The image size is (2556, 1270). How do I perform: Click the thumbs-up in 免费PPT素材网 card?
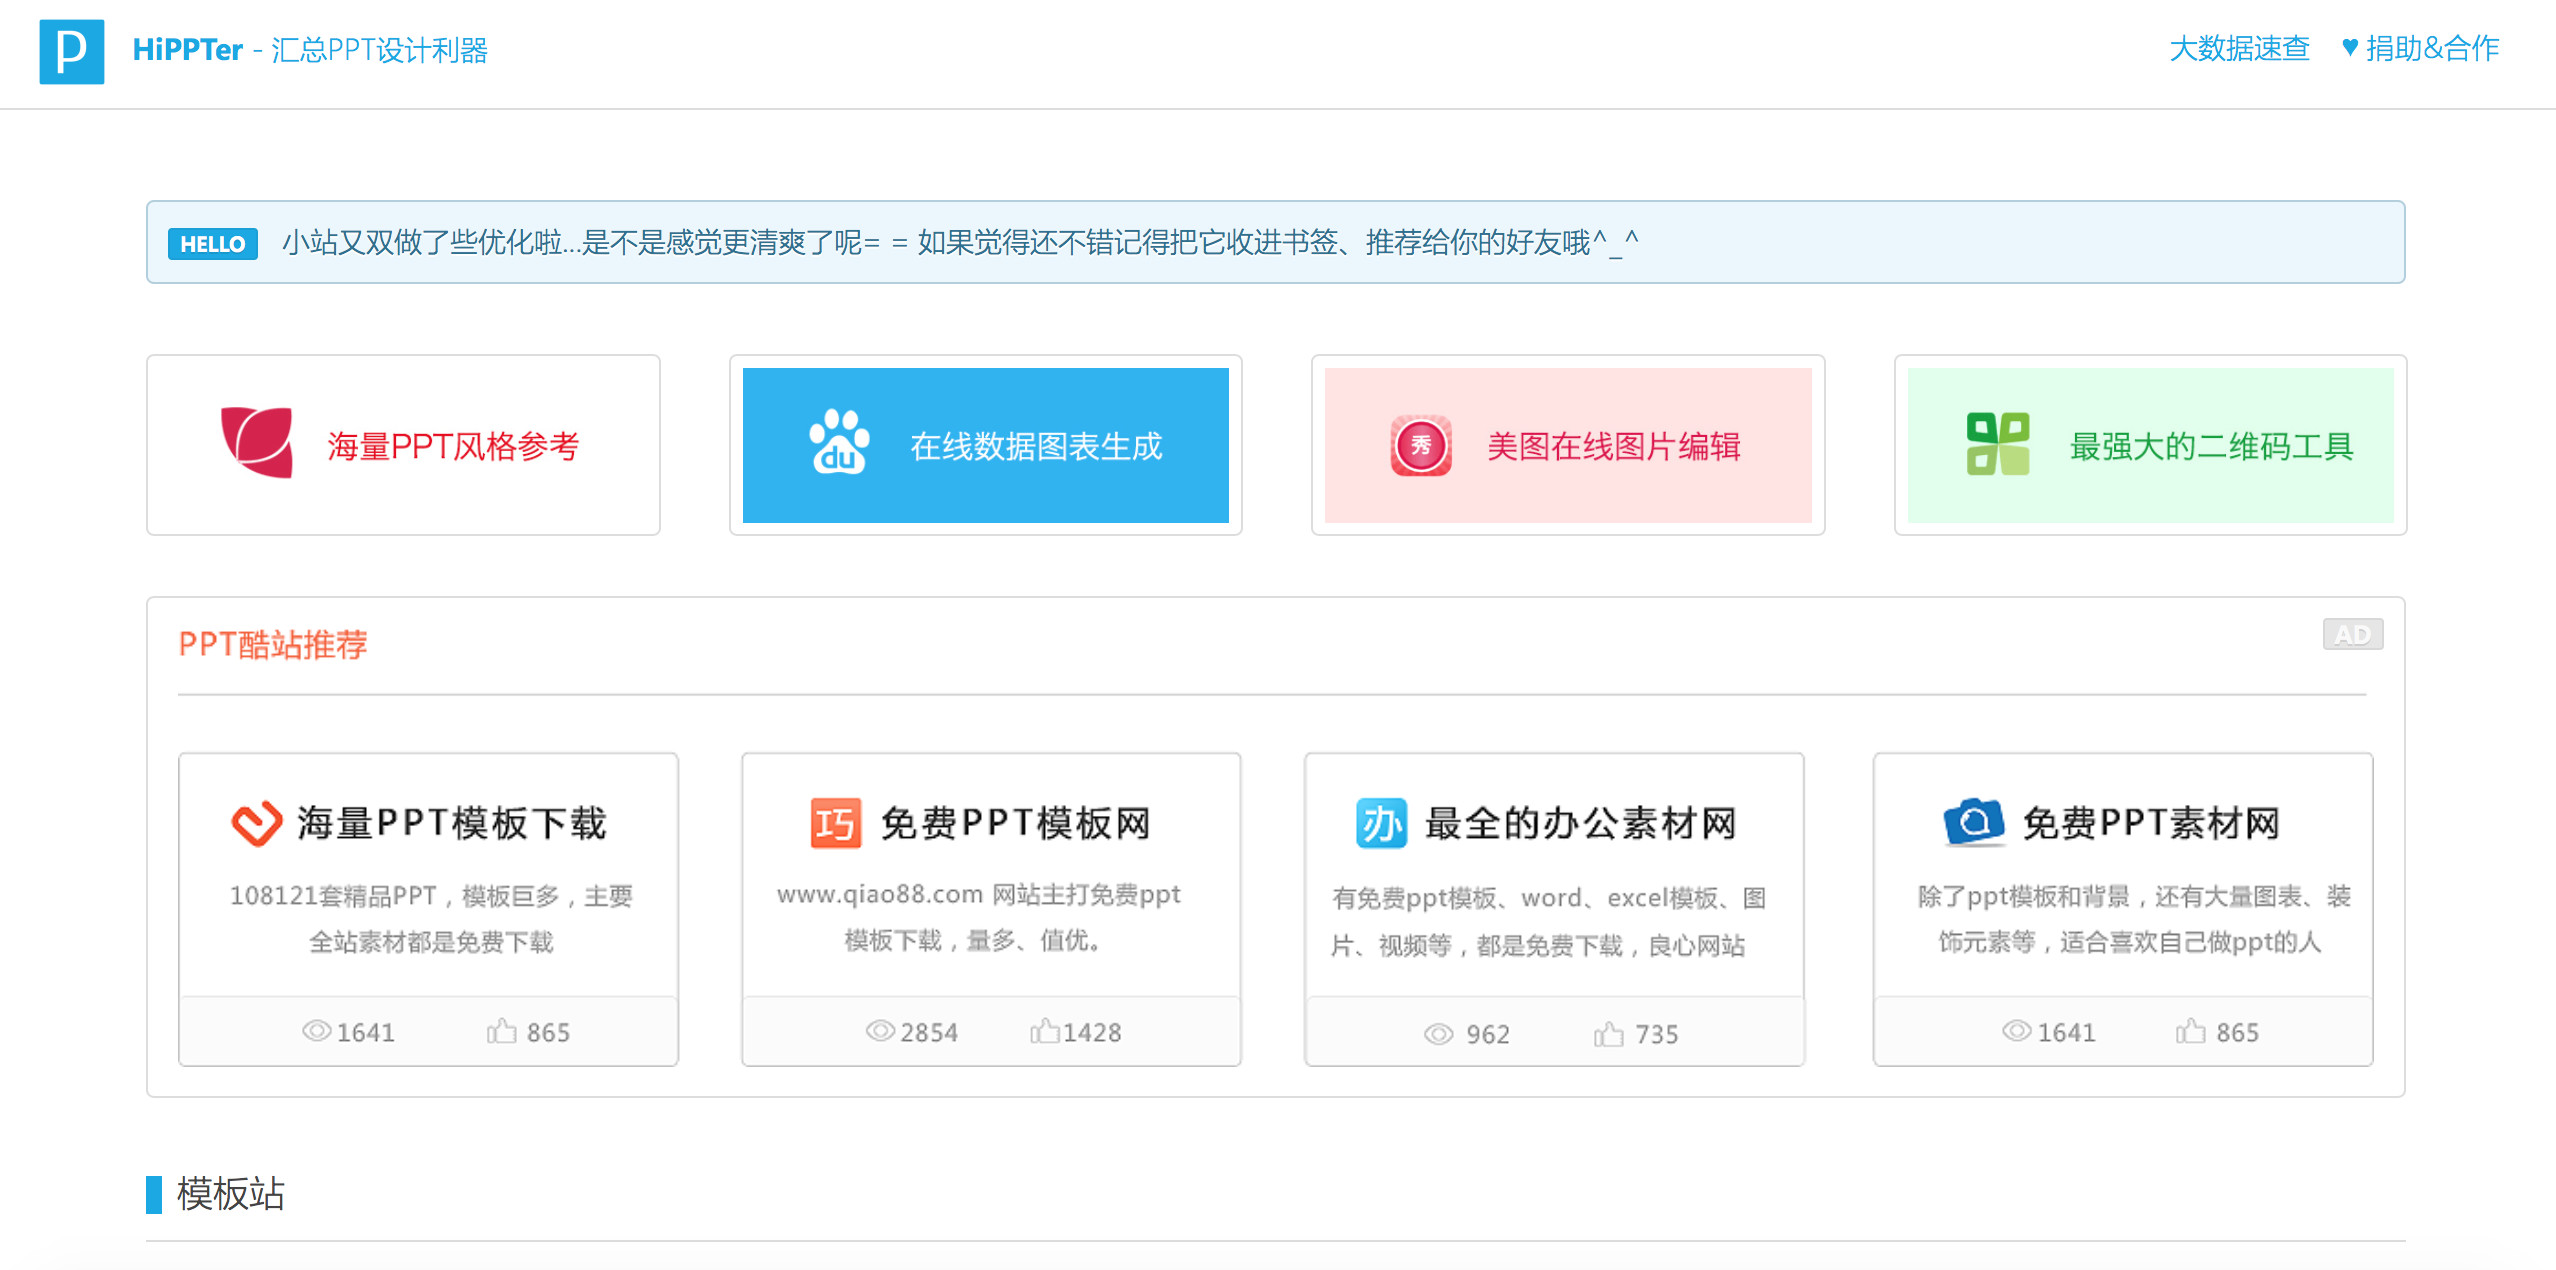pos(2190,1030)
